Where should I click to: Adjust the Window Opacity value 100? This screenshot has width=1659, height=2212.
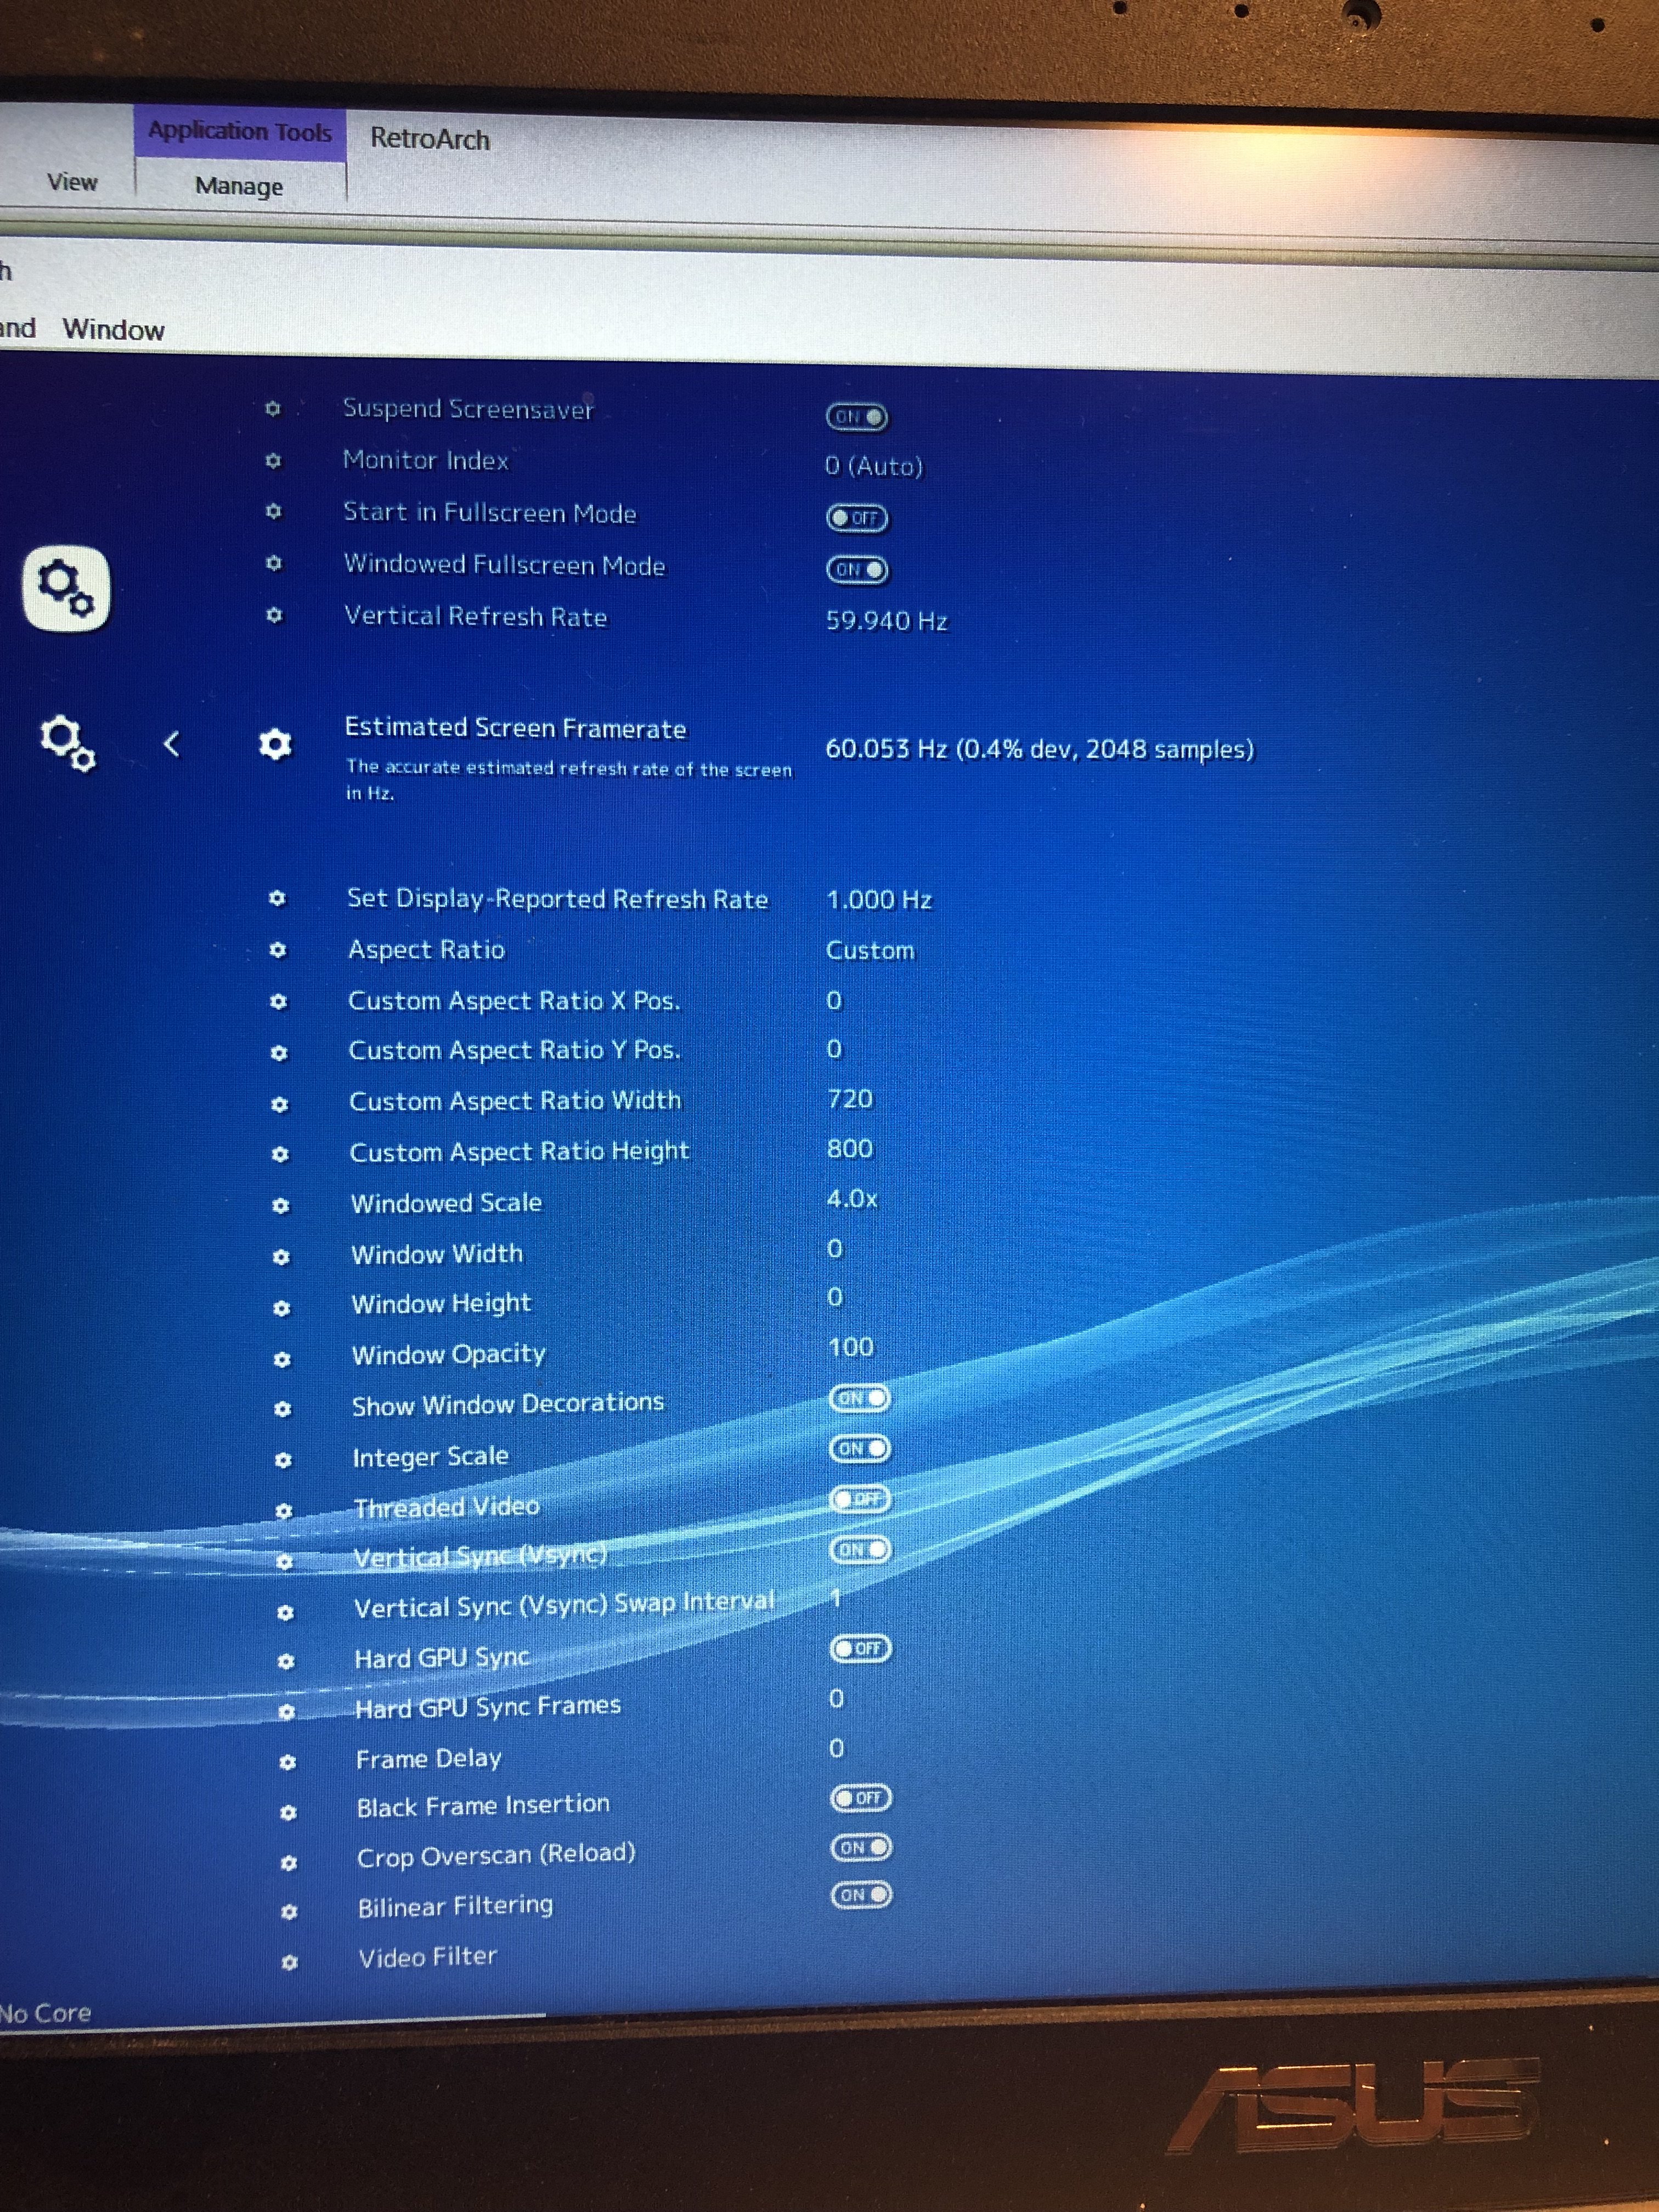click(851, 1348)
